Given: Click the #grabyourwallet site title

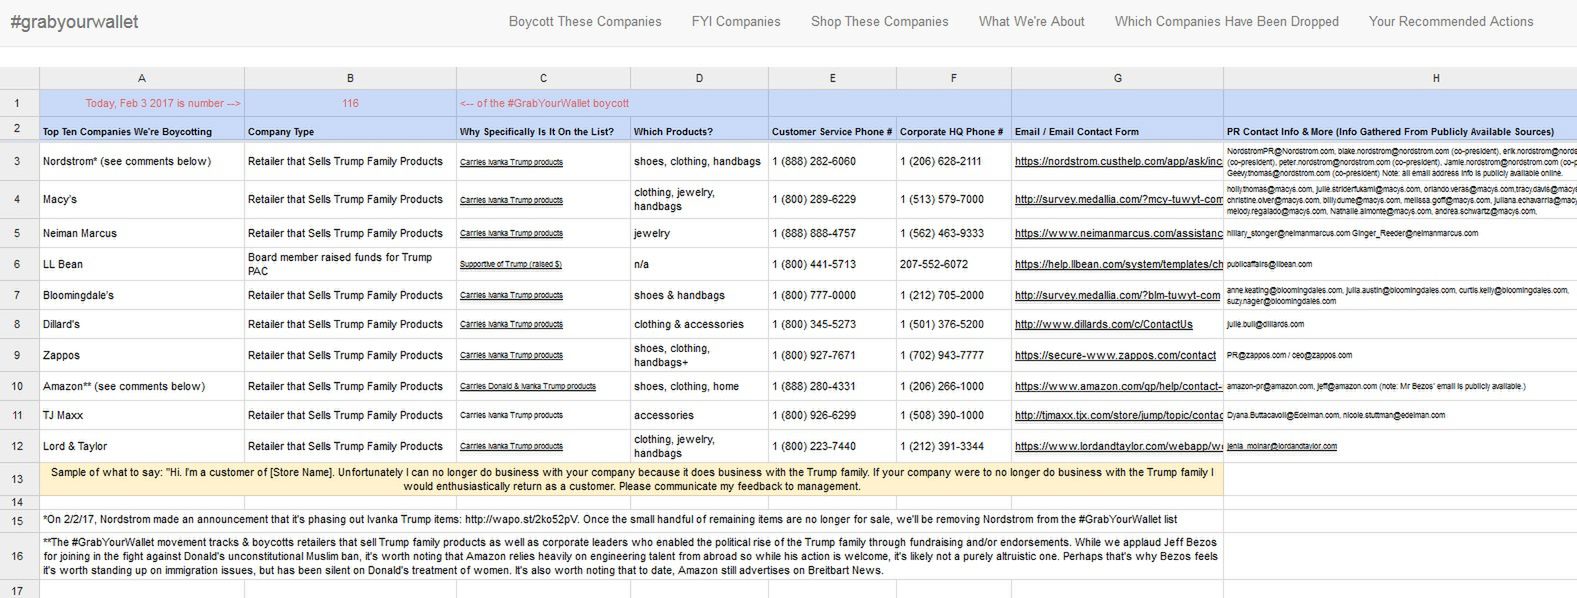Looking at the screenshot, I should click(75, 22).
